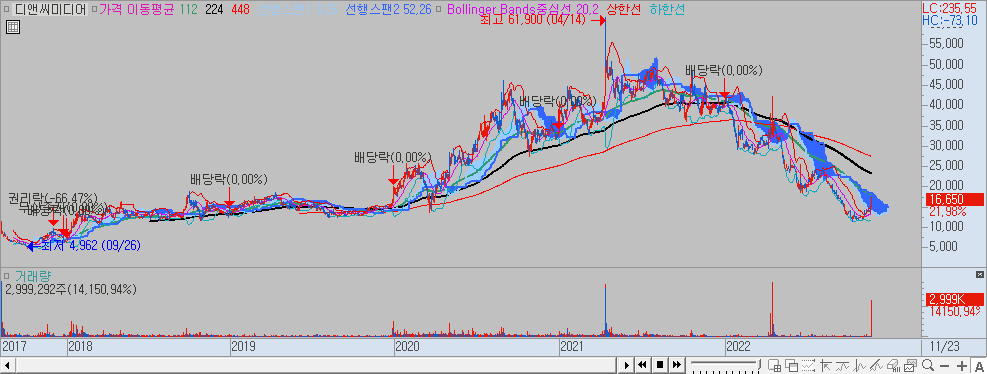Click the 배당락(0.00%) marker near 2019
Screen dimensions: 987x374
(229, 179)
